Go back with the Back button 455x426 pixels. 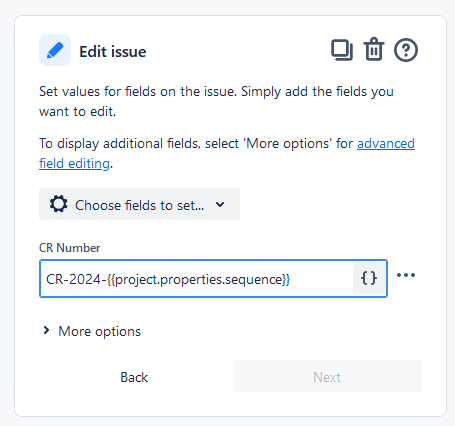pos(134,377)
